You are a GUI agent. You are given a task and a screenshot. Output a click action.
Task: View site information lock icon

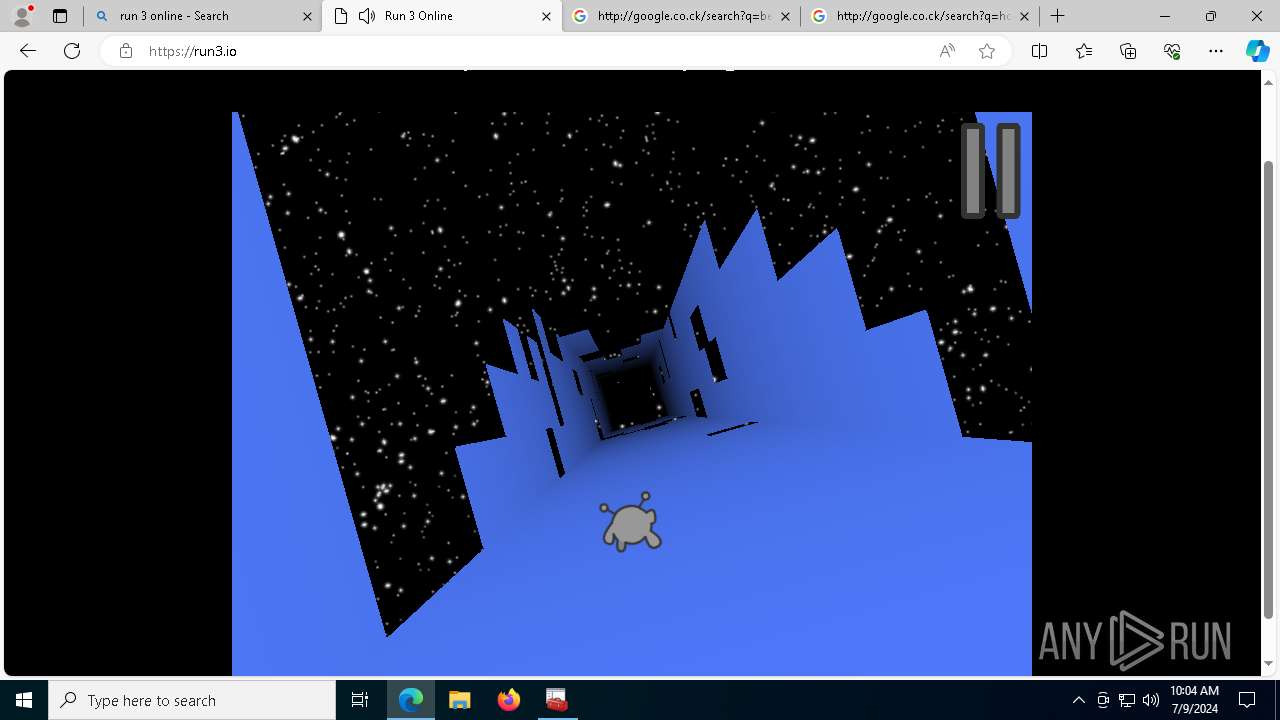(x=126, y=51)
